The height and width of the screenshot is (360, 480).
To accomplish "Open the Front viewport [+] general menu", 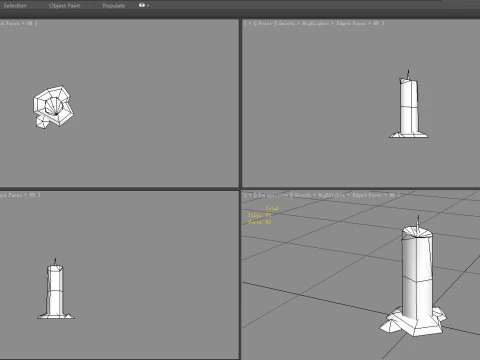I will click(x=249, y=23).
